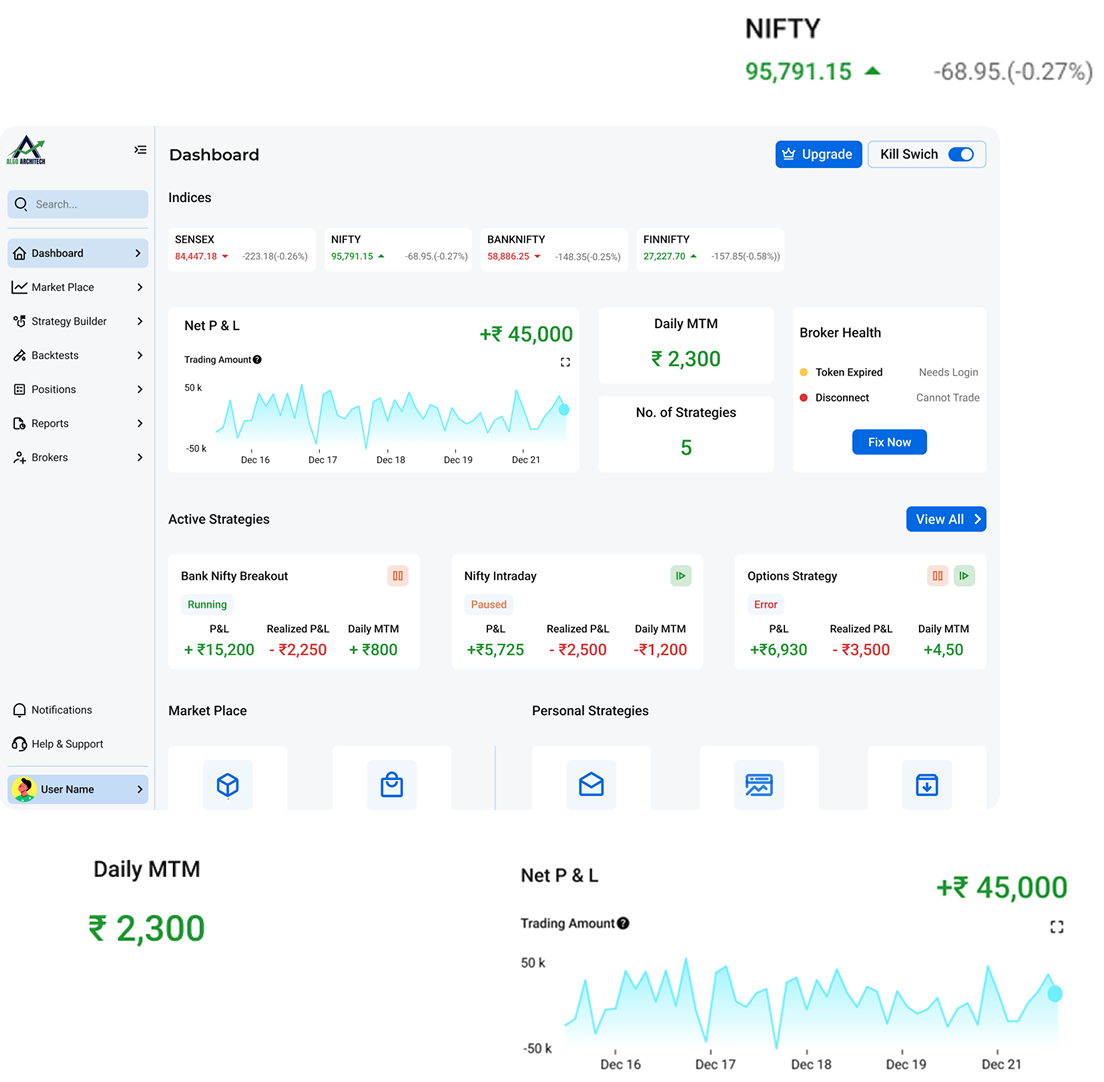Open the envelope tile under Personal Strategies

[x=591, y=784]
